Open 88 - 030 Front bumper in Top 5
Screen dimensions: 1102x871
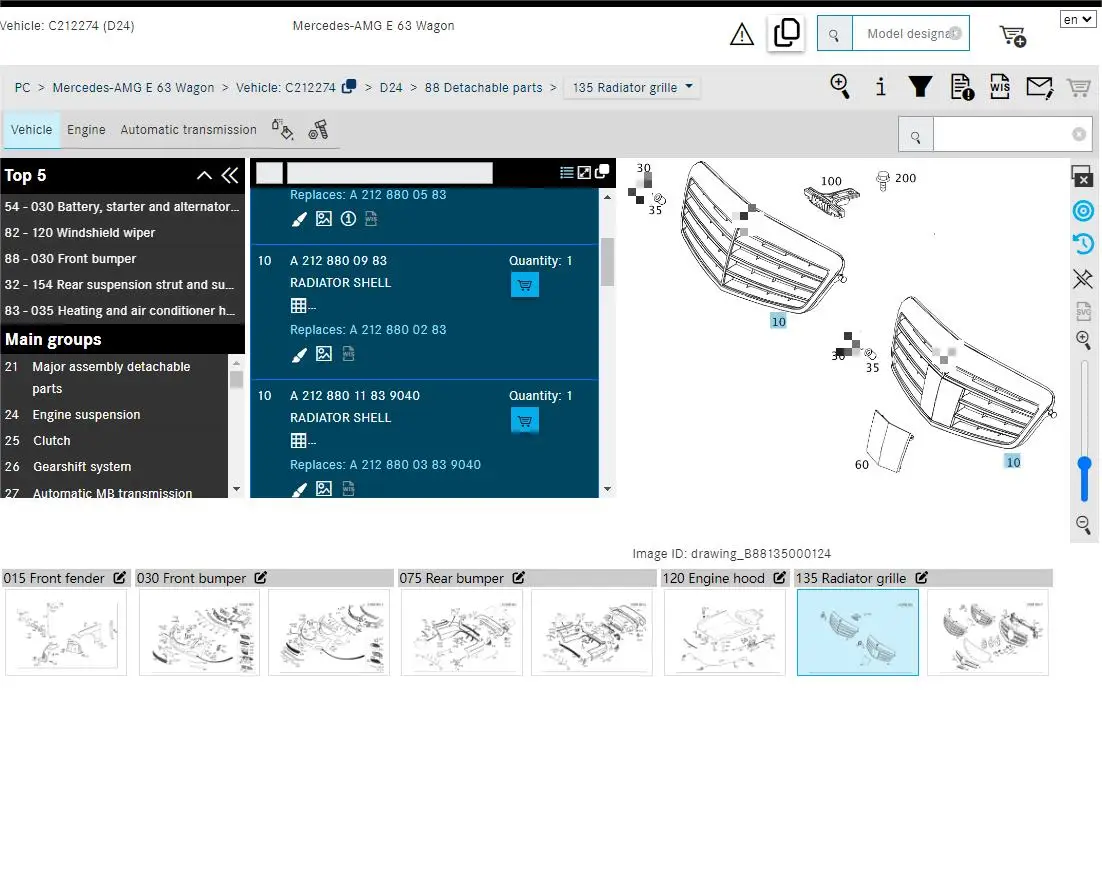pos(122,259)
